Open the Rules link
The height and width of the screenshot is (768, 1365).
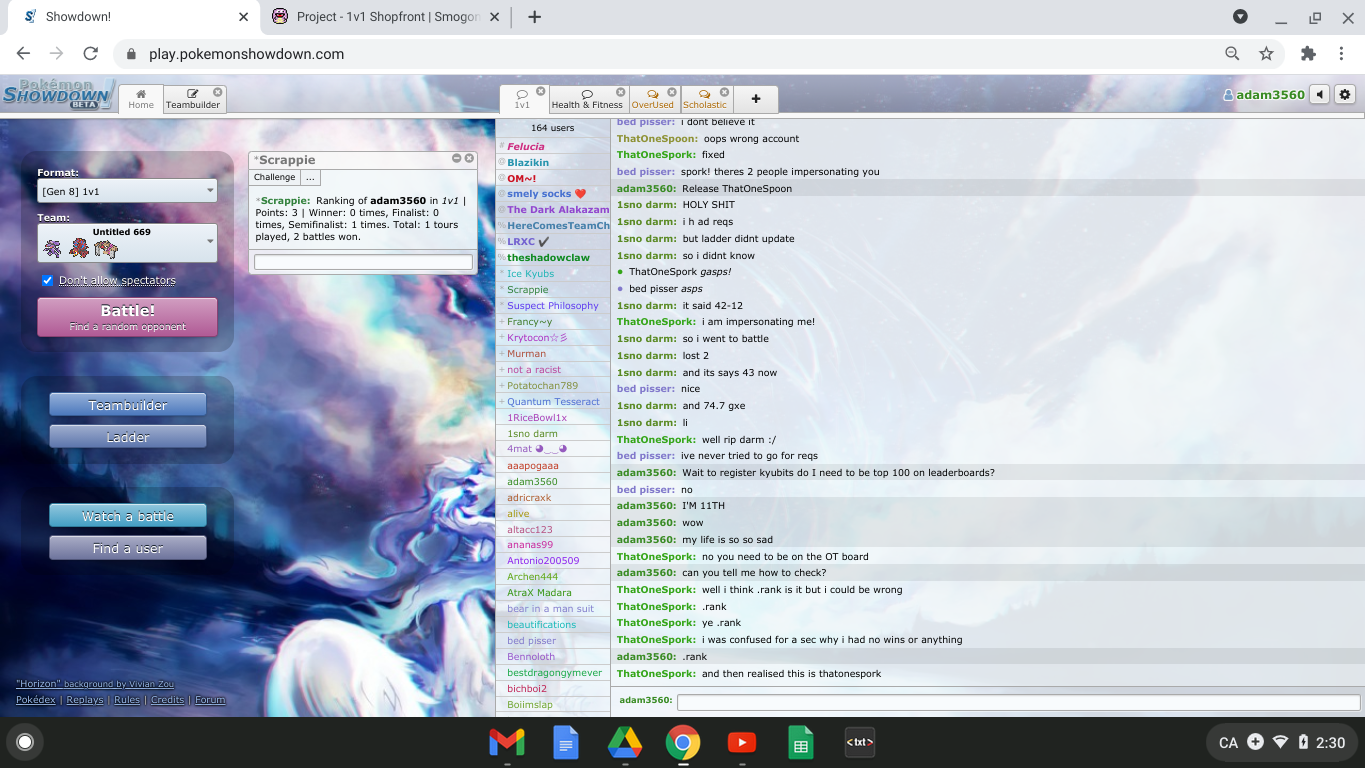point(127,700)
